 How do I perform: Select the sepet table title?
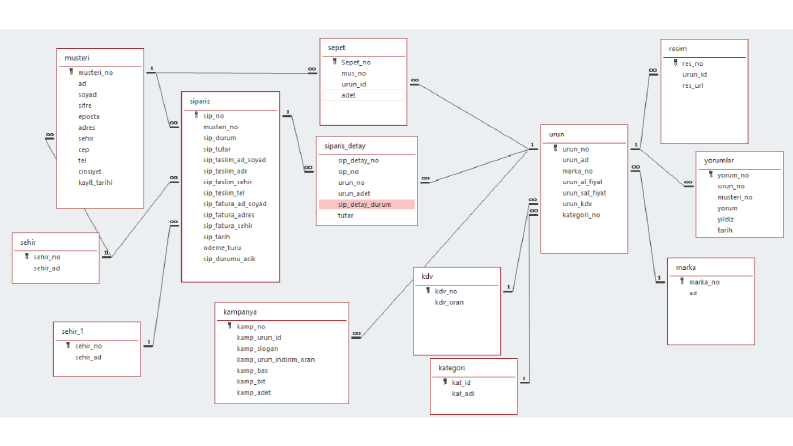[x=336, y=48]
